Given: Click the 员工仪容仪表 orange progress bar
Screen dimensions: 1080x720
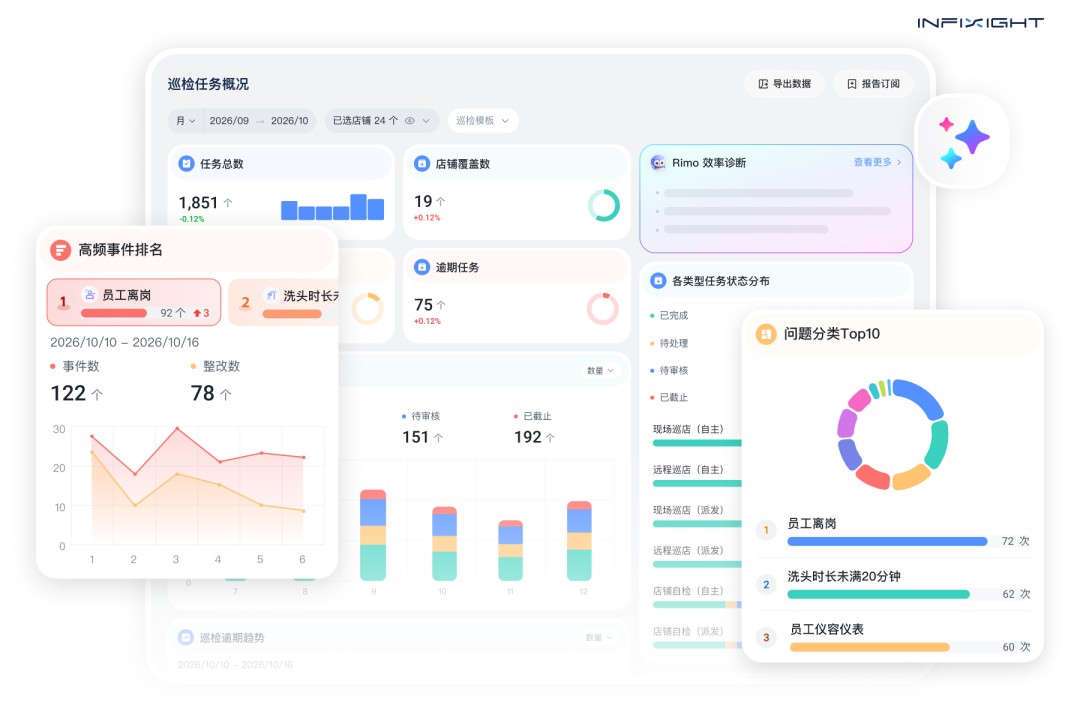Looking at the screenshot, I should pyautogui.click(x=869, y=647).
